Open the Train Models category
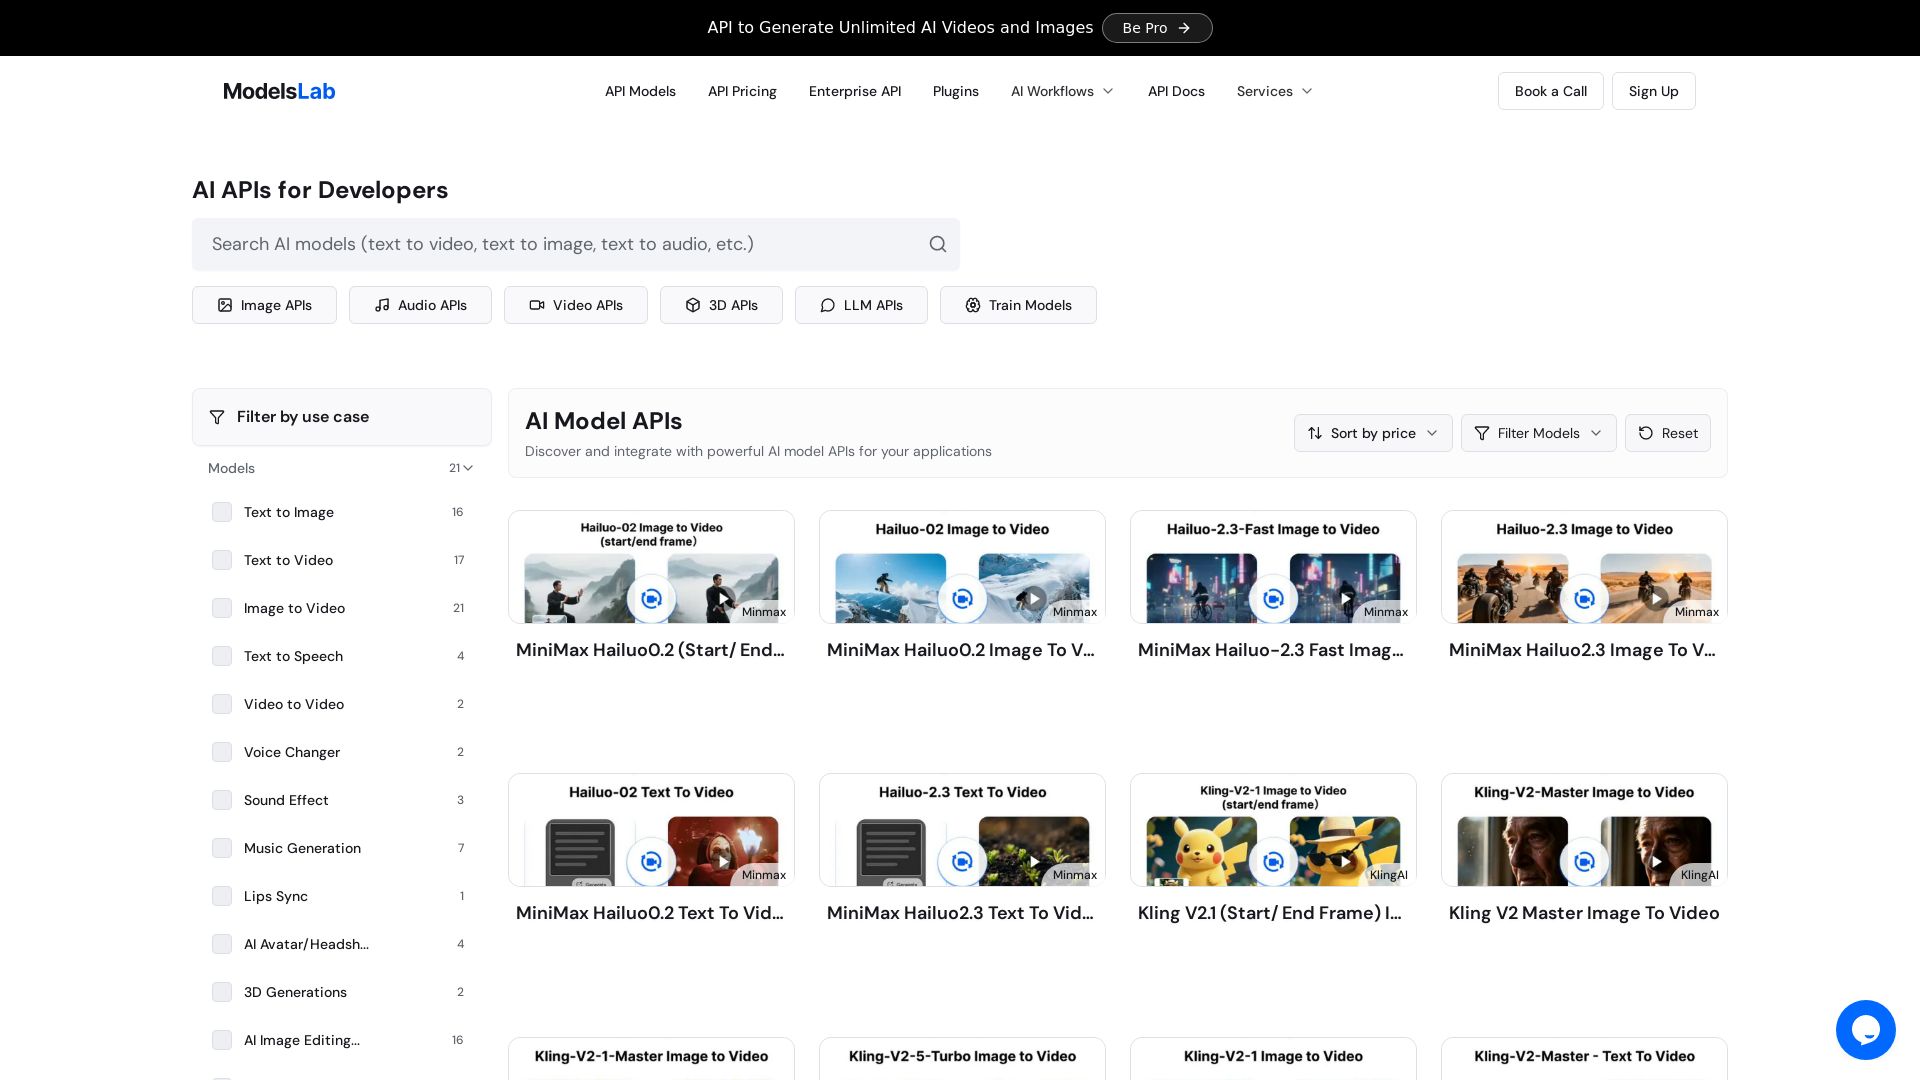1920x1080 pixels. [1017, 305]
